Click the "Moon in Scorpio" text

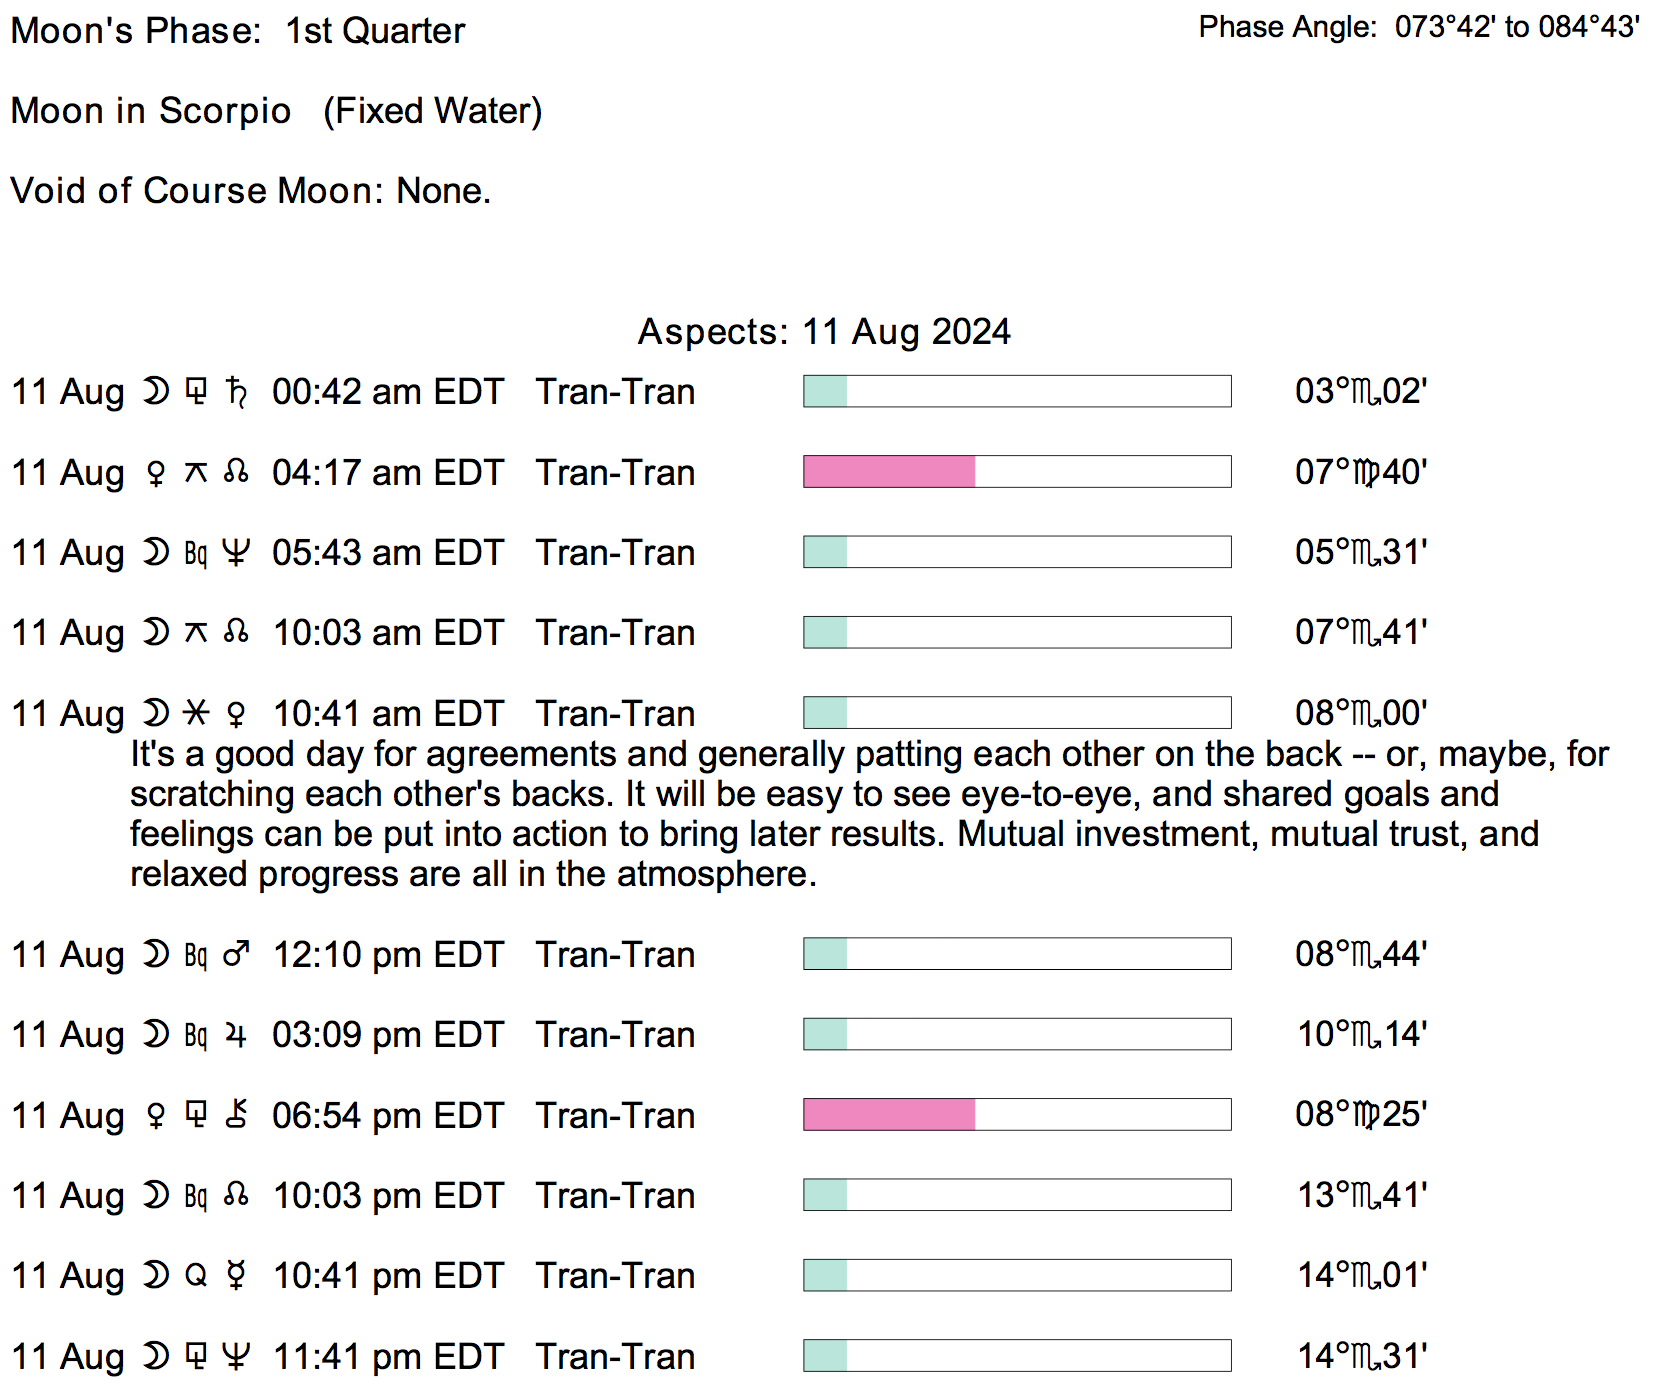tap(151, 111)
